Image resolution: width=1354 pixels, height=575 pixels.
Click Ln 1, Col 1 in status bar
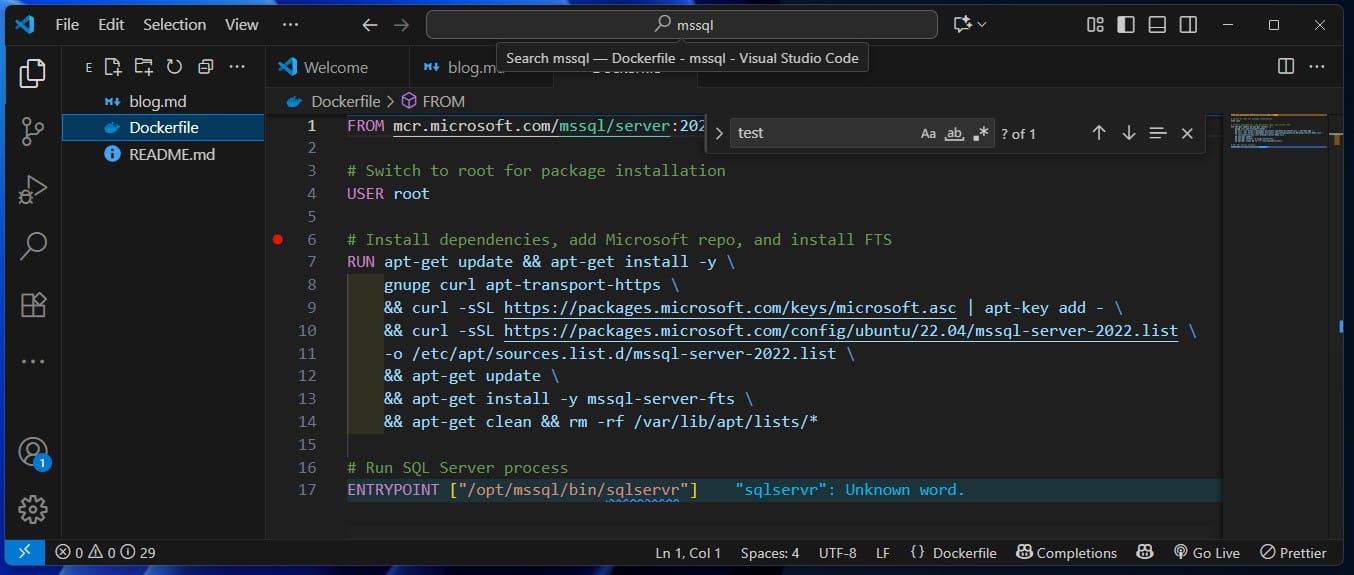click(x=688, y=552)
